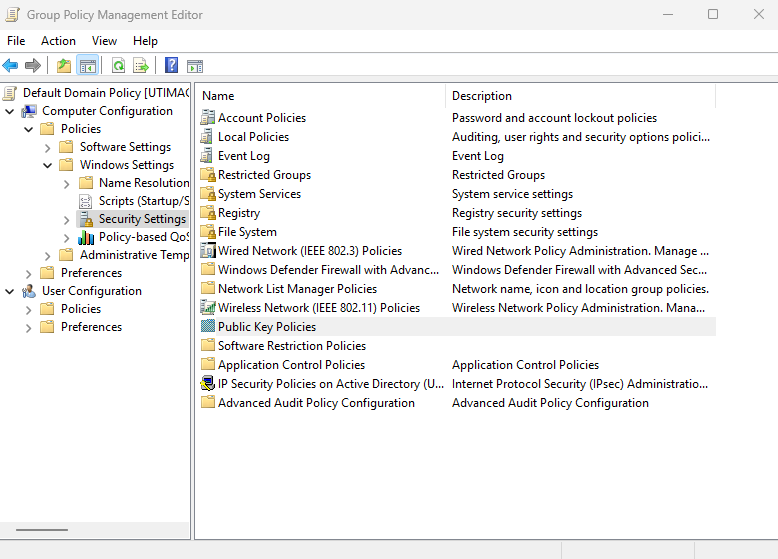Select Advanced Audit Policy Configuration item
The width and height of the screenshot is (778, 559).
point(316,403)
